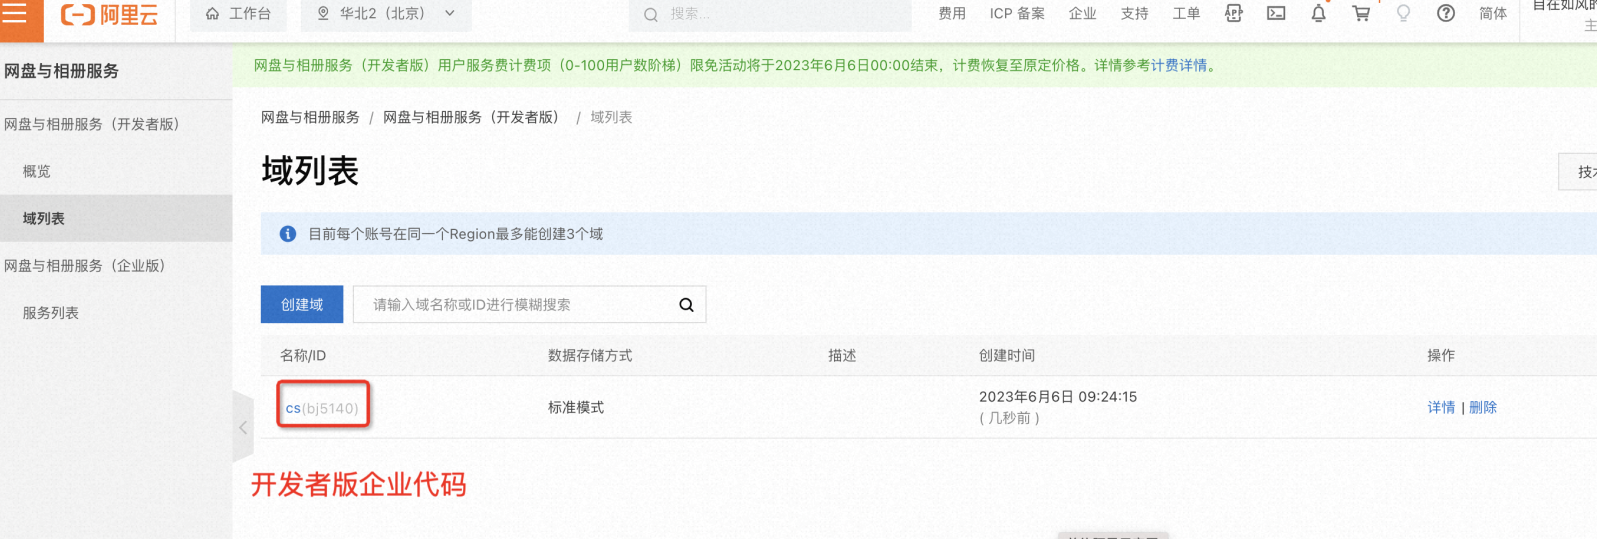Click the 标准模式 storage cell

pos(576,407)
